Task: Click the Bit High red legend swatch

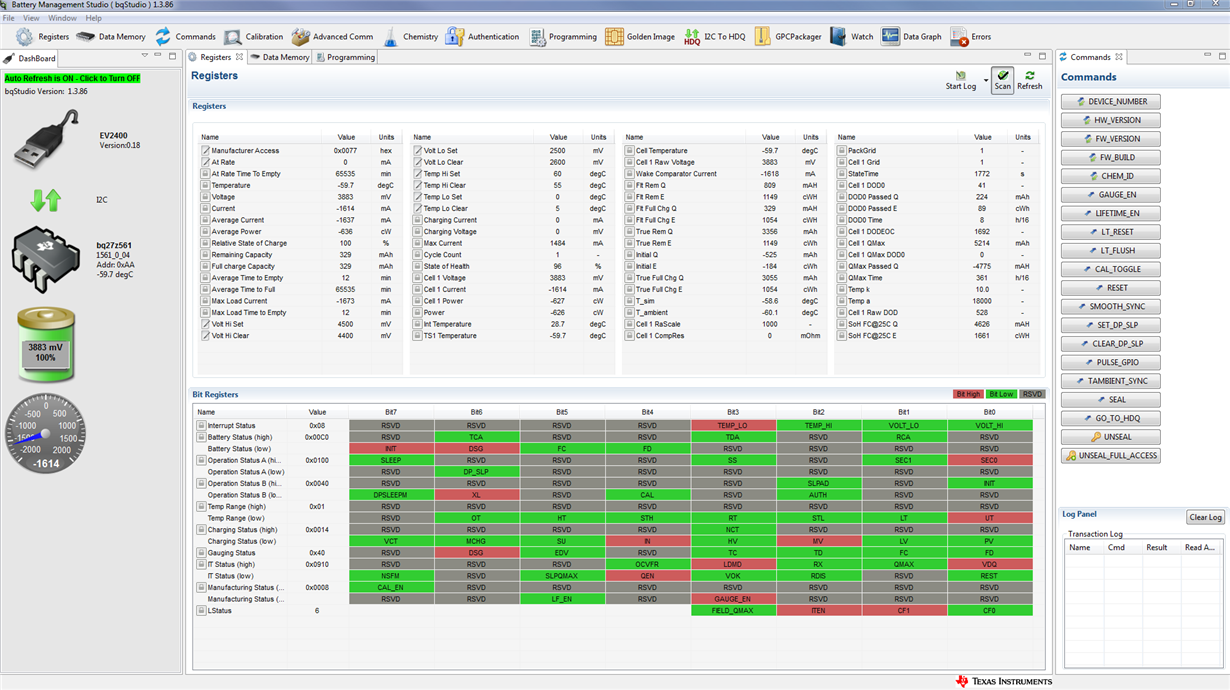Action: [x=967, y=394]
